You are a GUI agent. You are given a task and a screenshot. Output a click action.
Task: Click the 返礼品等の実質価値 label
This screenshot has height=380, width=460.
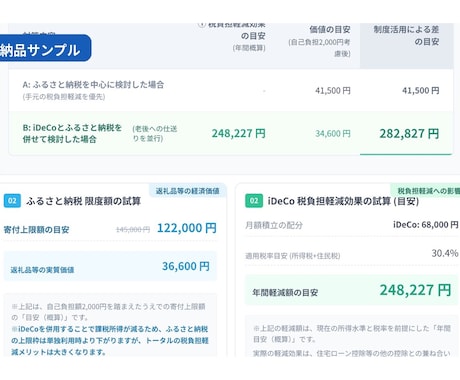tap(42, 270)
